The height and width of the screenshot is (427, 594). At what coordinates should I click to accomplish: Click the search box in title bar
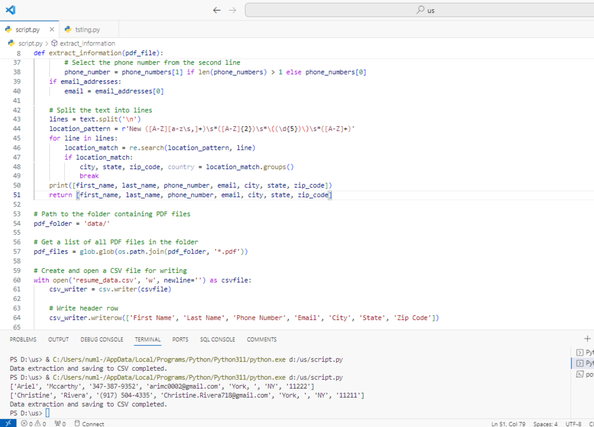pyautogui.click(x=419, y=10)
